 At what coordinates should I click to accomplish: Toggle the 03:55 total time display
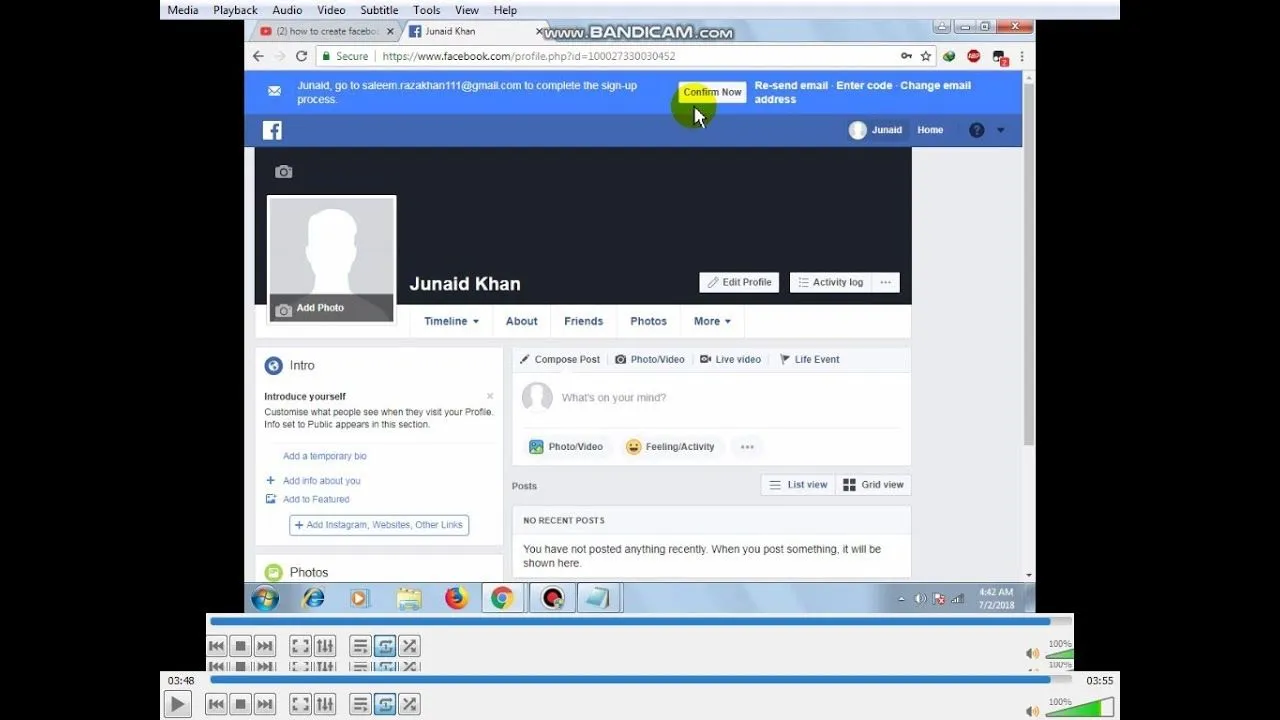(x=1099, y=680)
